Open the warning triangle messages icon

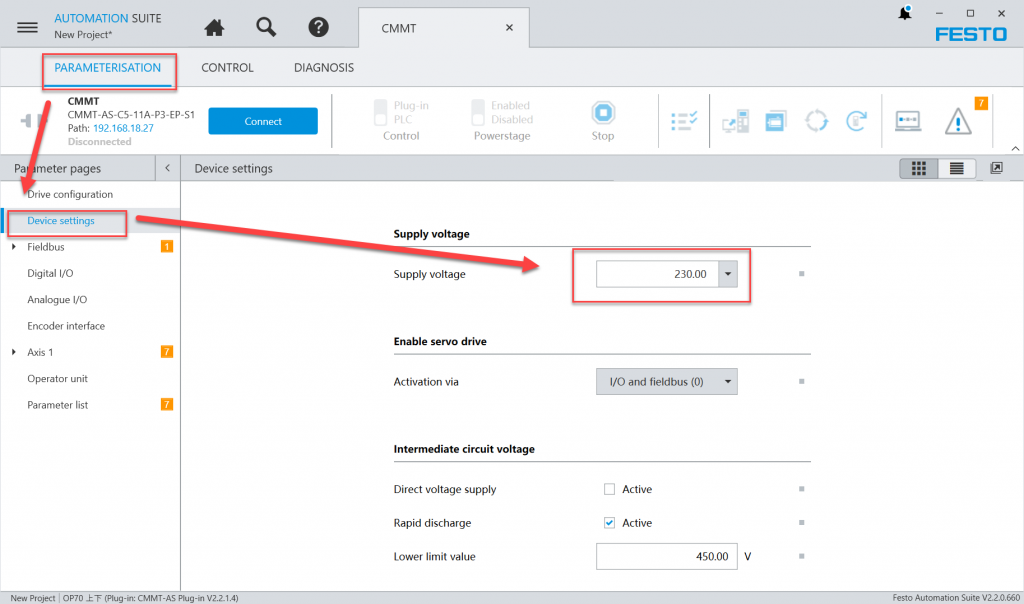pyautogui.click(x=958, y=121)
